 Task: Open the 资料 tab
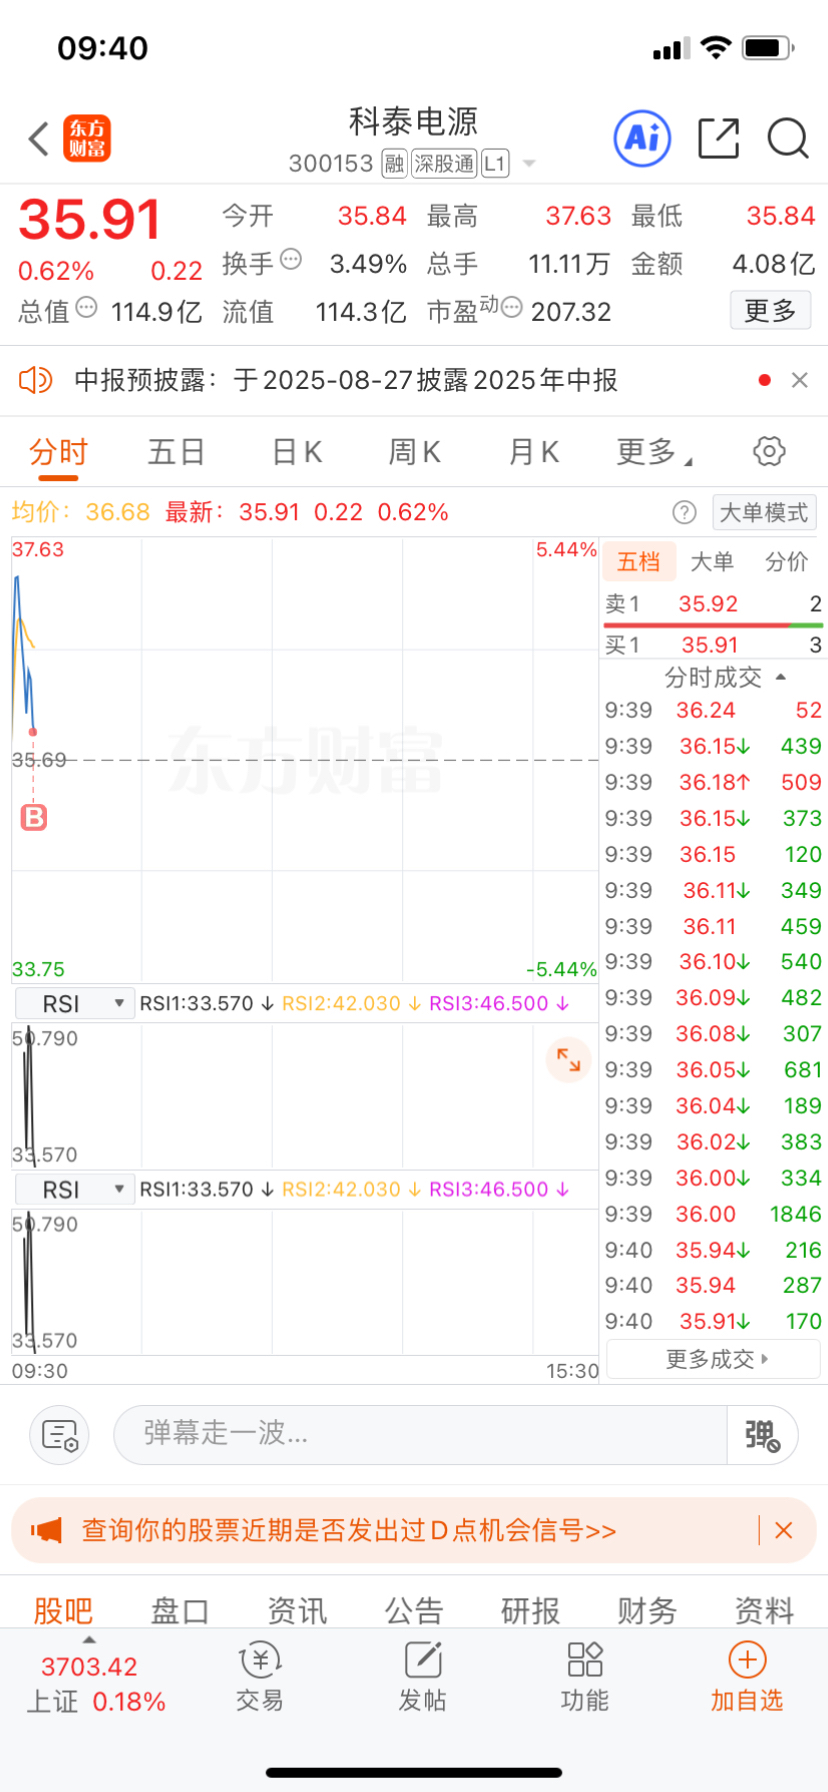pyautogui.click(x=765, y=1610)
